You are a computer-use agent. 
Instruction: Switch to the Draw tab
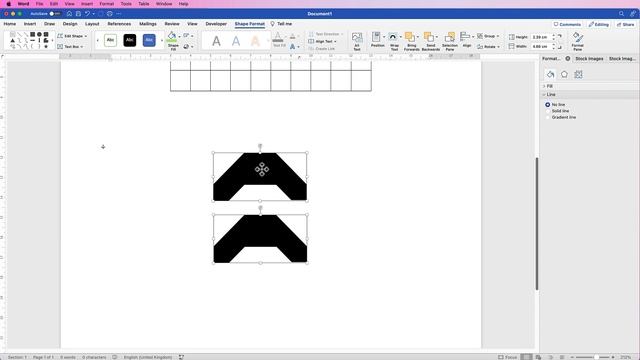point(49,24)
